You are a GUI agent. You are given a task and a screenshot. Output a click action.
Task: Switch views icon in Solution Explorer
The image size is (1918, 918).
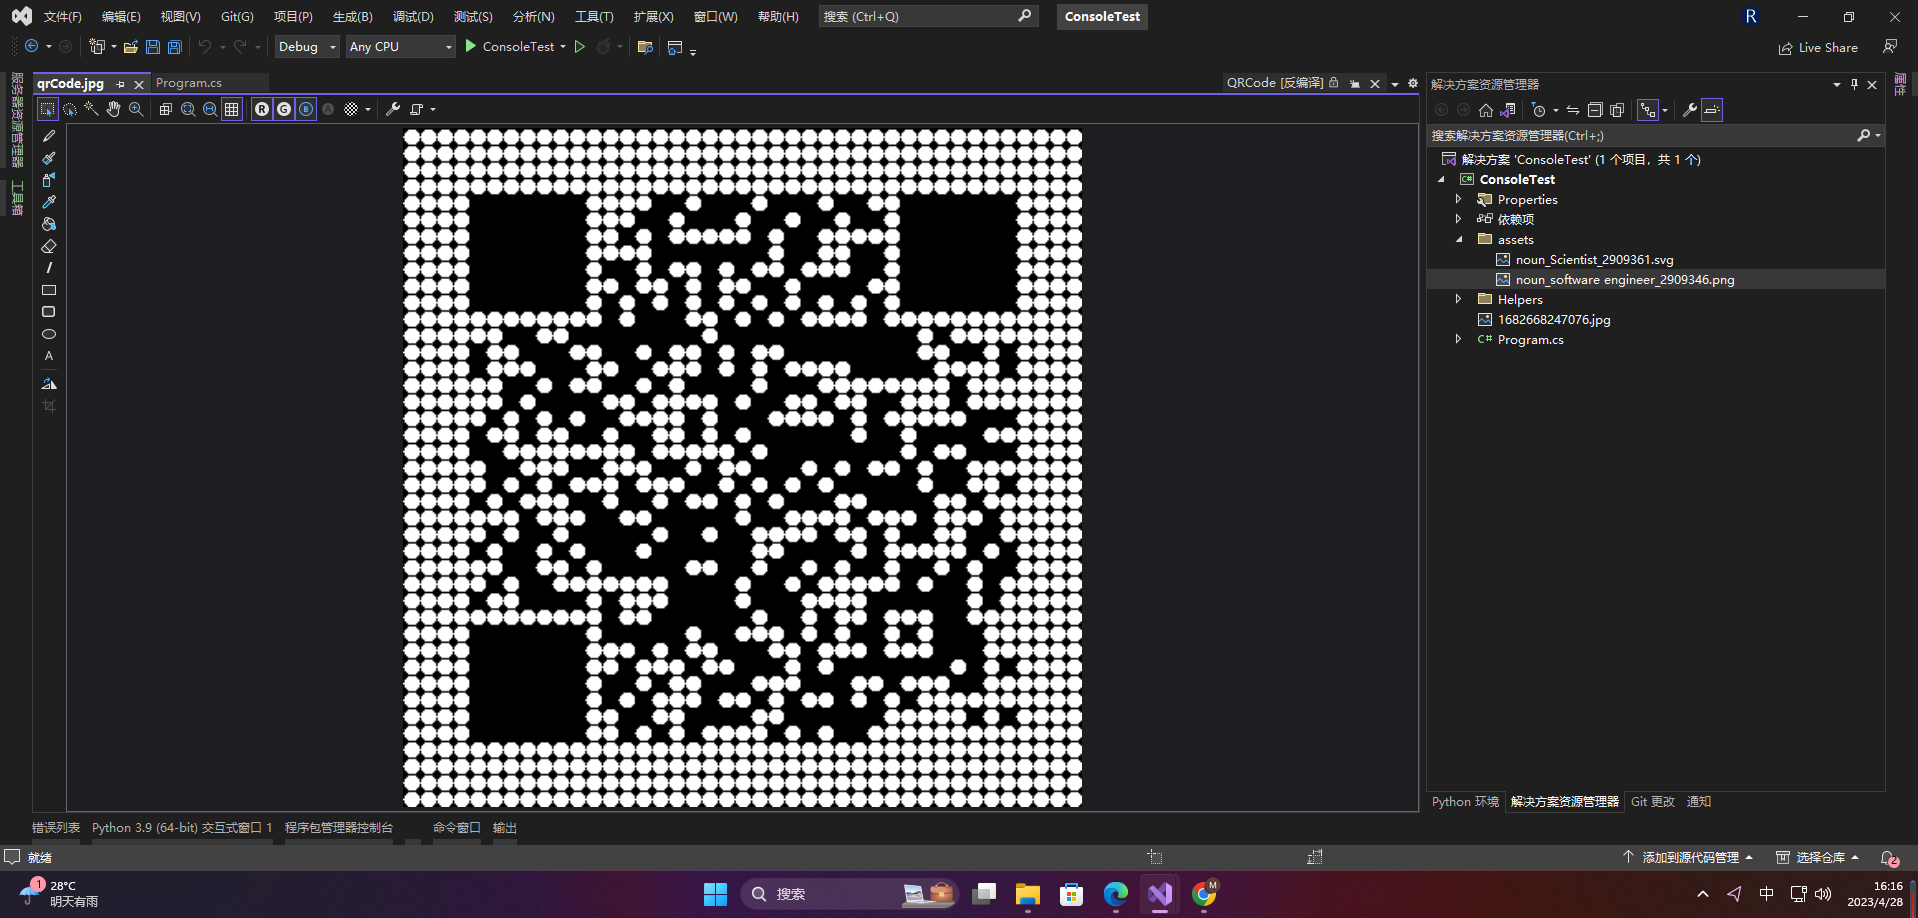pyautogui.click(x=1508, y=110)
